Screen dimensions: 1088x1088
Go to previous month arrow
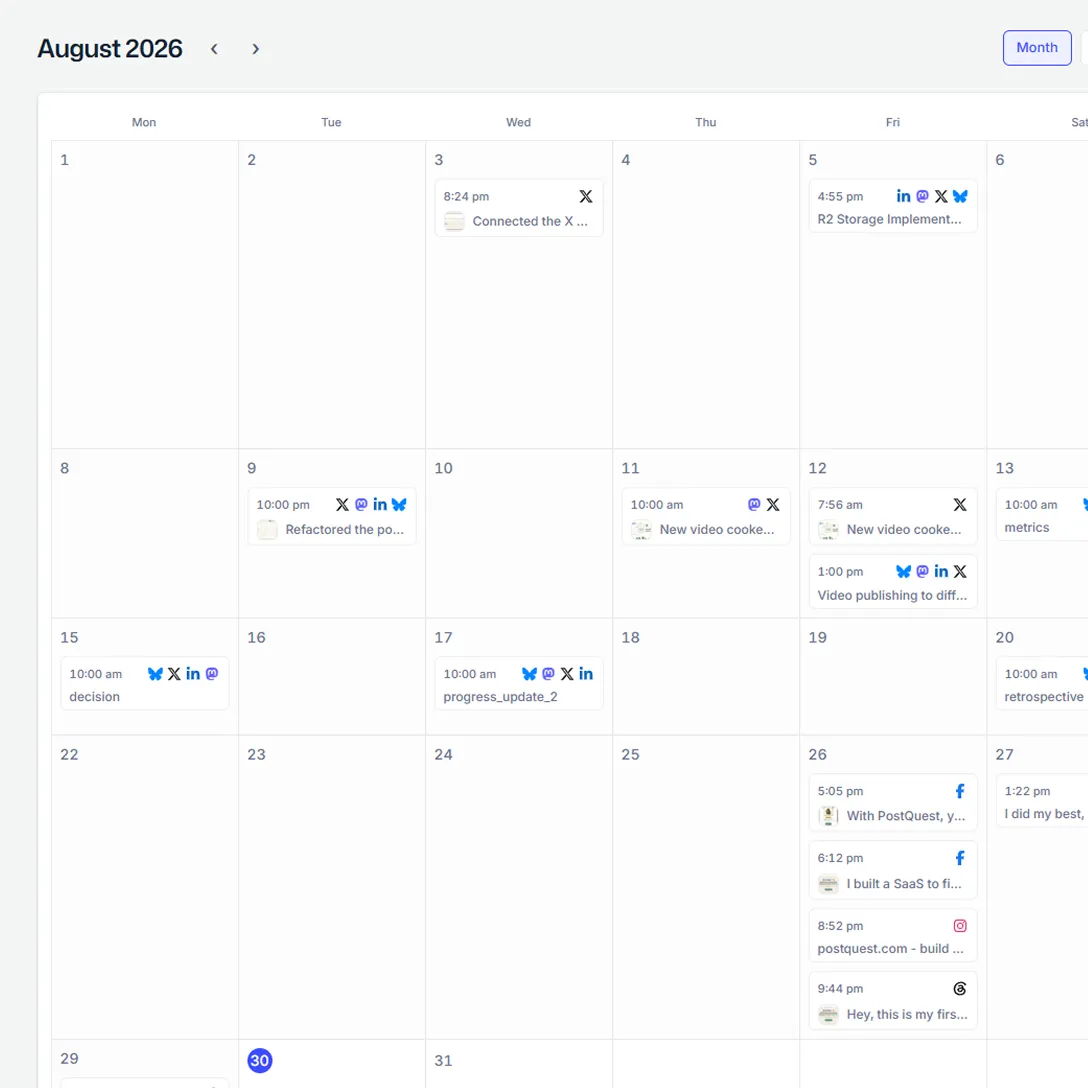click(214, 49)
